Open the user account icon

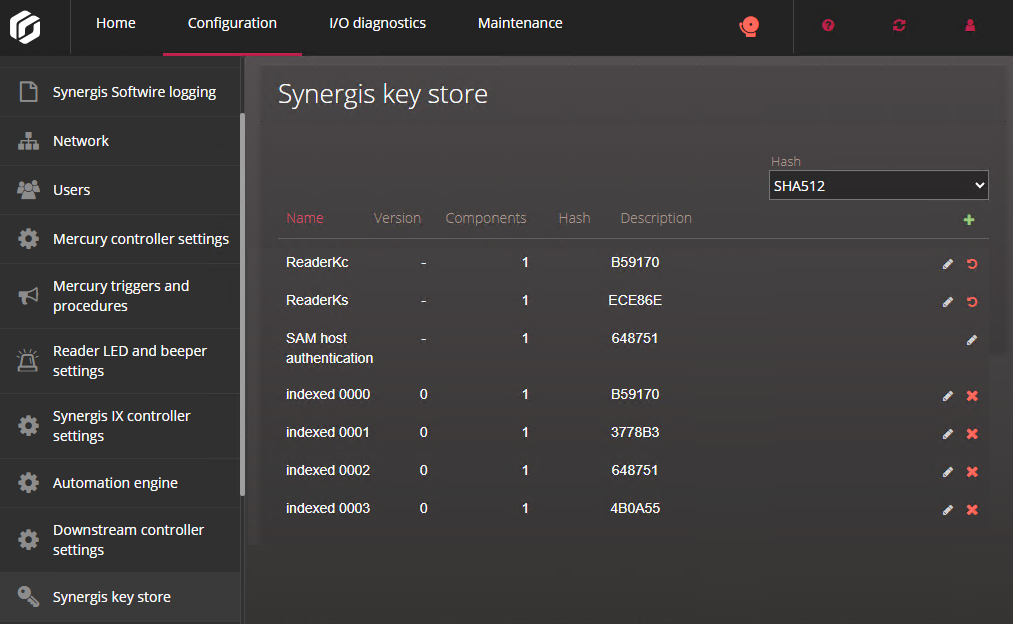(969, 26)
